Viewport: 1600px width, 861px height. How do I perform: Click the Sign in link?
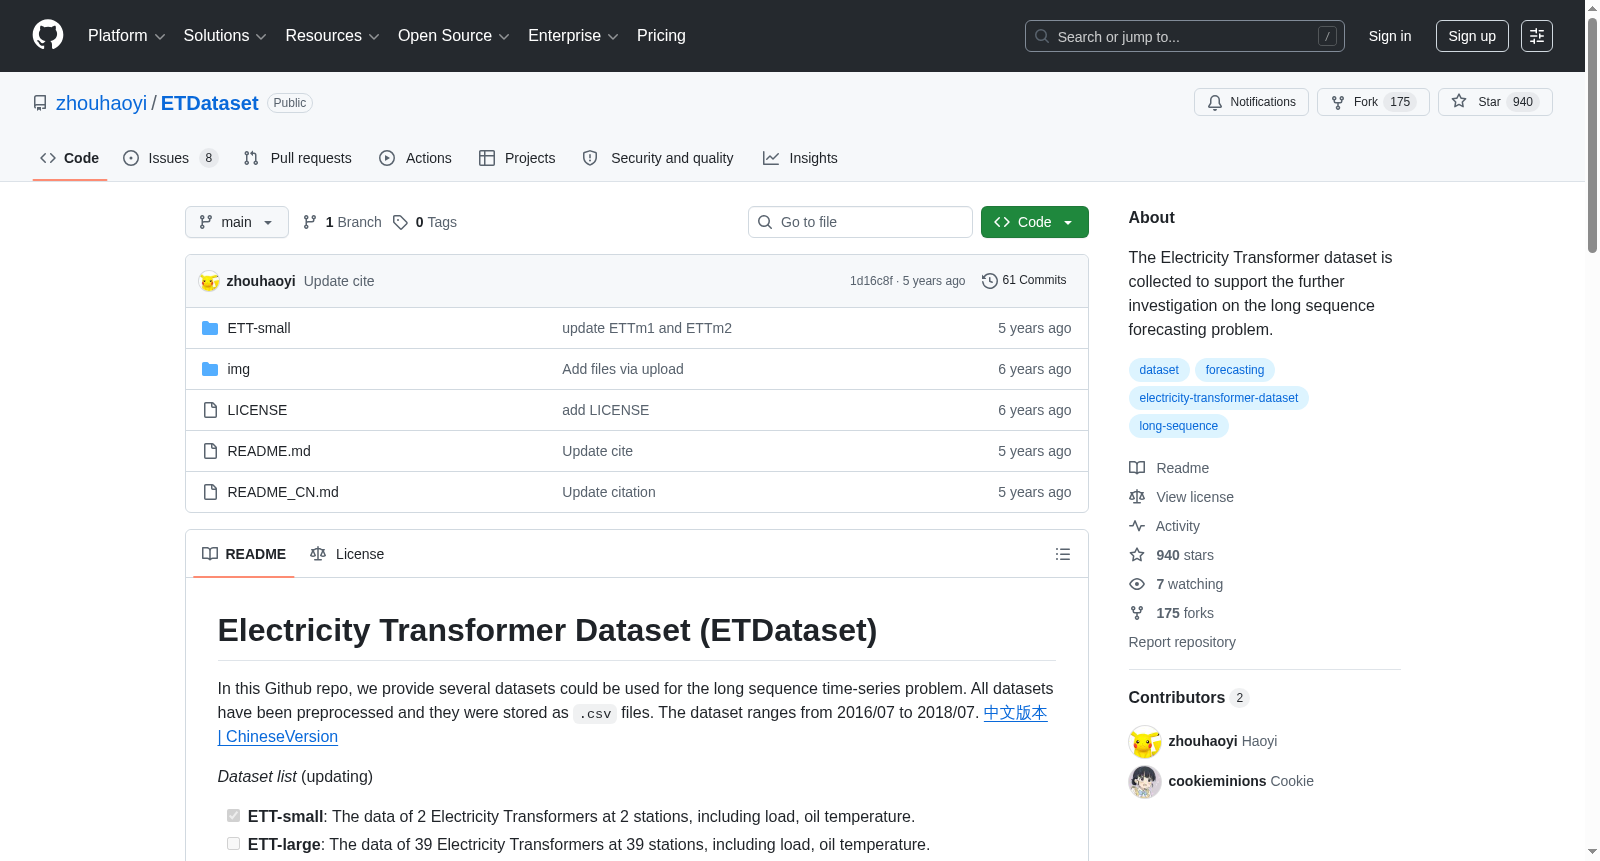click(1390, 36)
